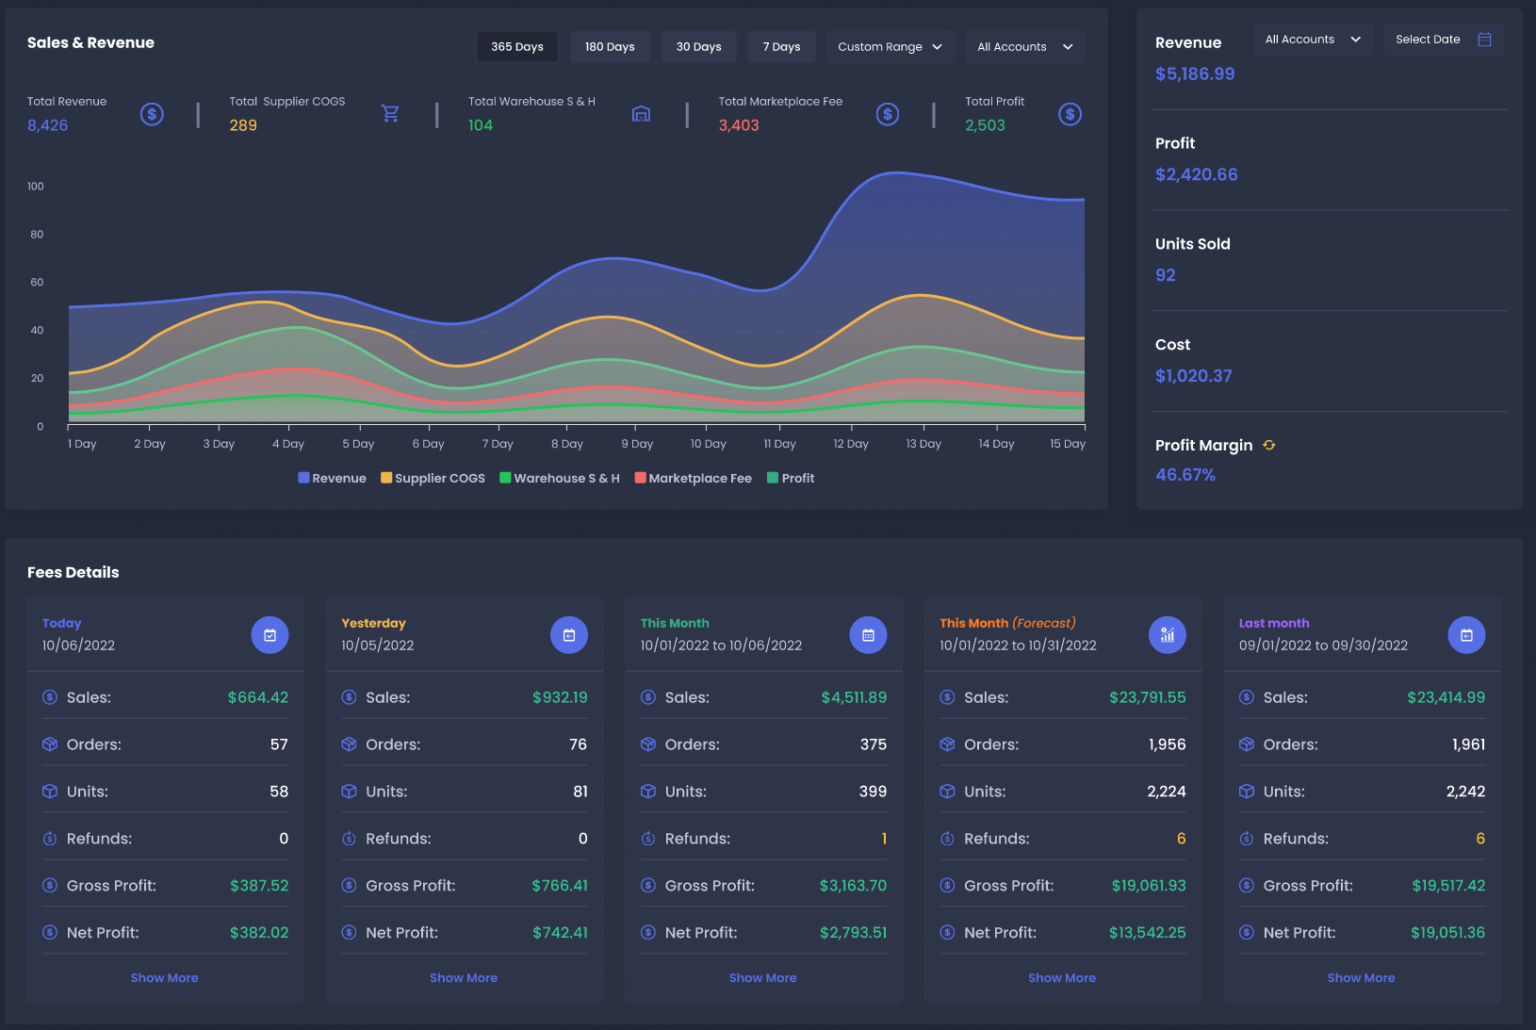Click Show More under the This Month card
This screenshot has height=1030, width=1536.
(763, 977)
